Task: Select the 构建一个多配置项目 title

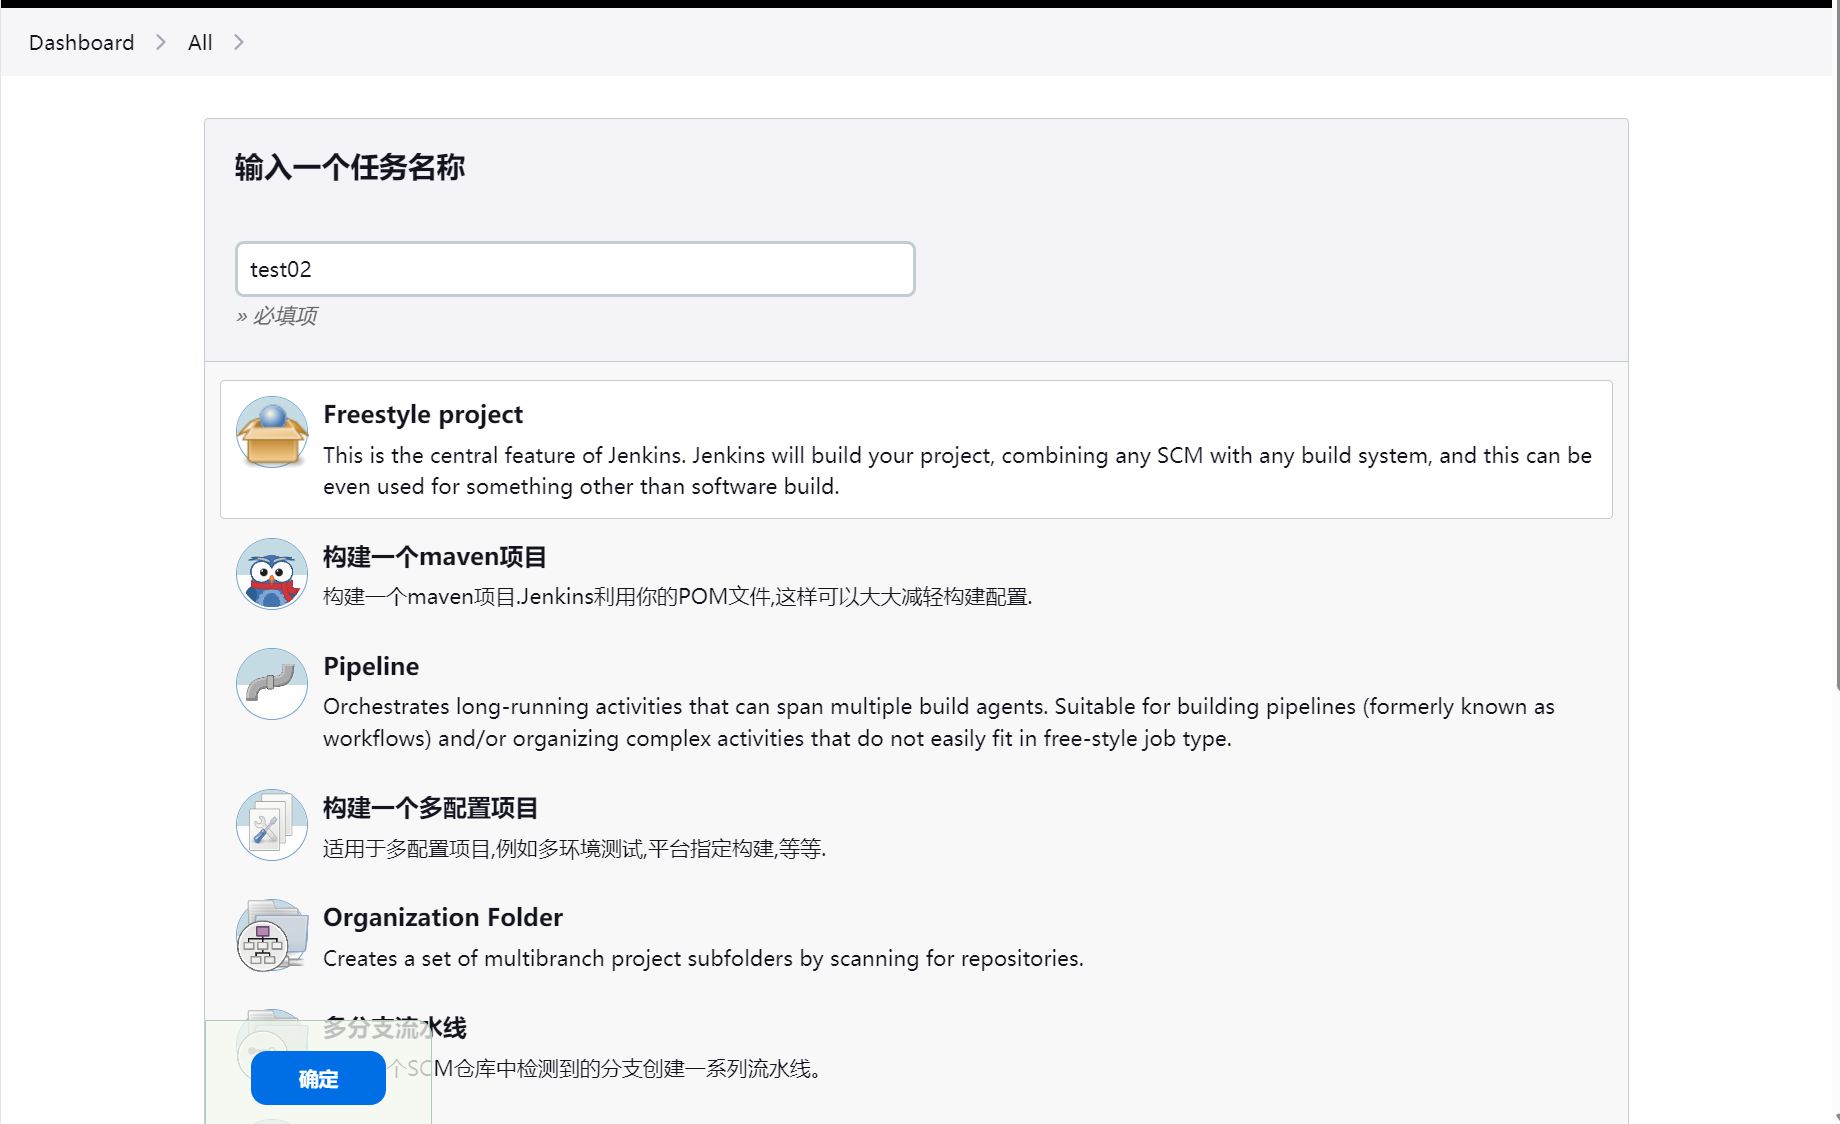Action: tap(431, 807)
